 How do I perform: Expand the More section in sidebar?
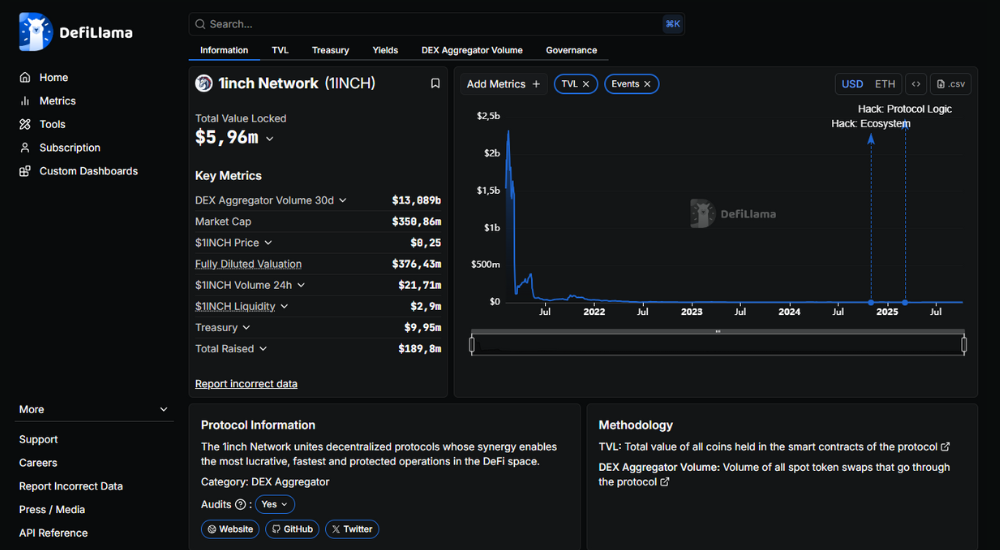pos(163,409)
